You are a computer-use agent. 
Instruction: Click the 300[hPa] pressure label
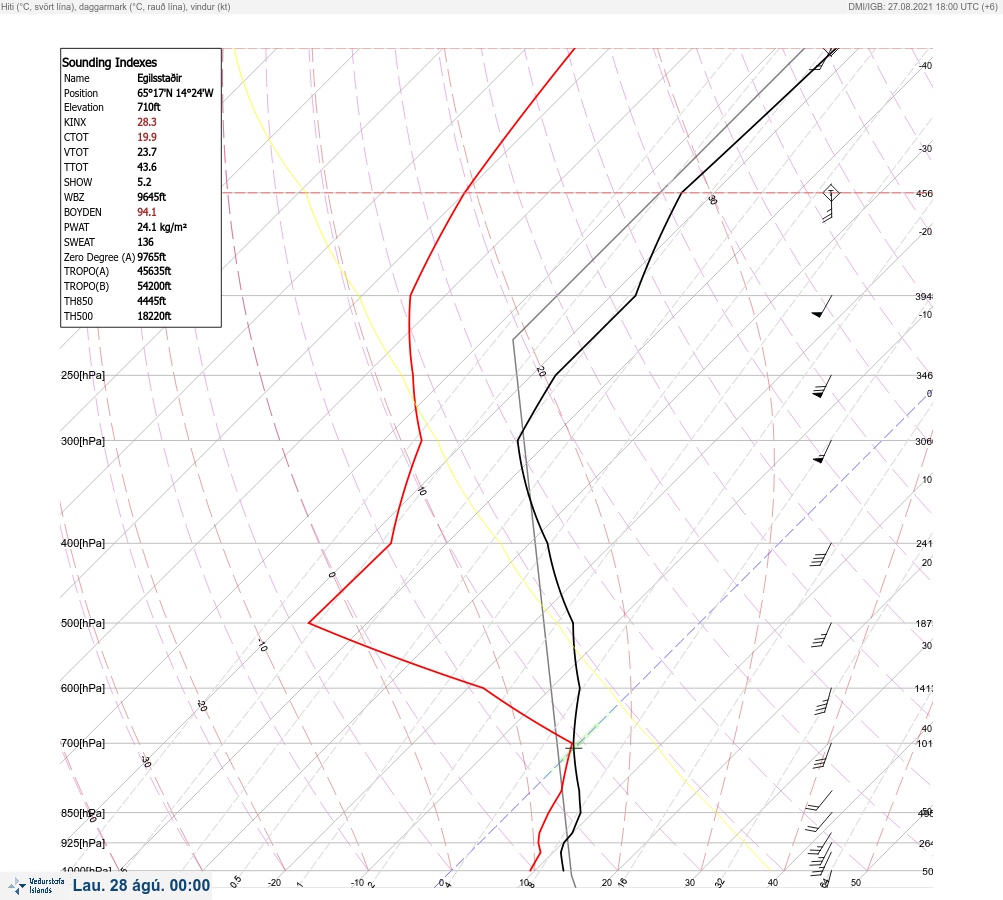coord(83,441)
